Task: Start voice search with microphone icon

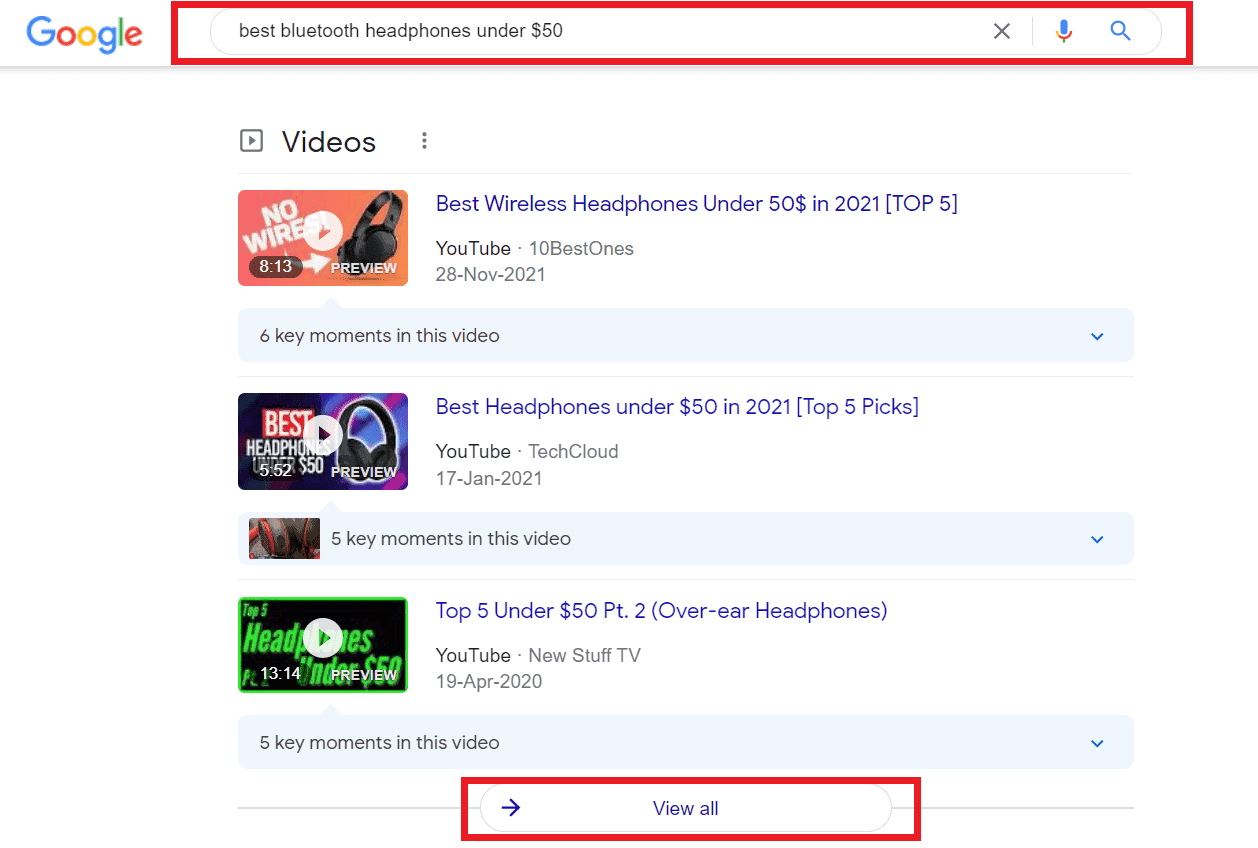Action: tap(1064, 31)
